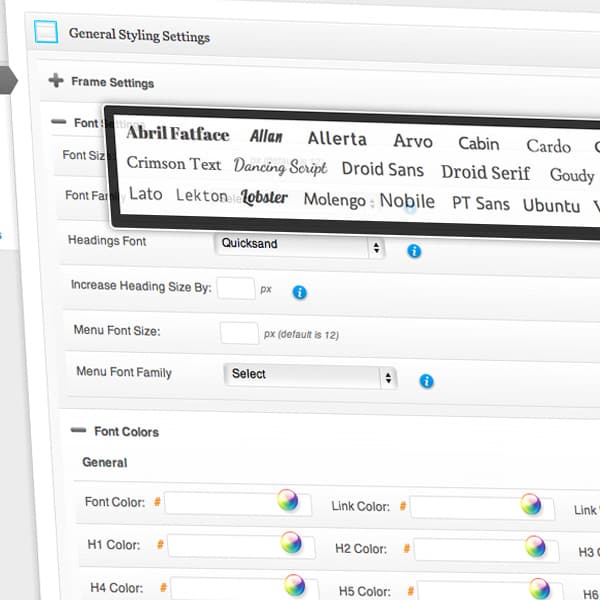Click the Allan font sample

266,136
